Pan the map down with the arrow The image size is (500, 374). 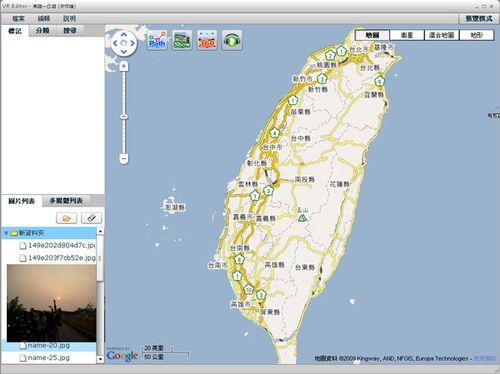tap(124, 52)
